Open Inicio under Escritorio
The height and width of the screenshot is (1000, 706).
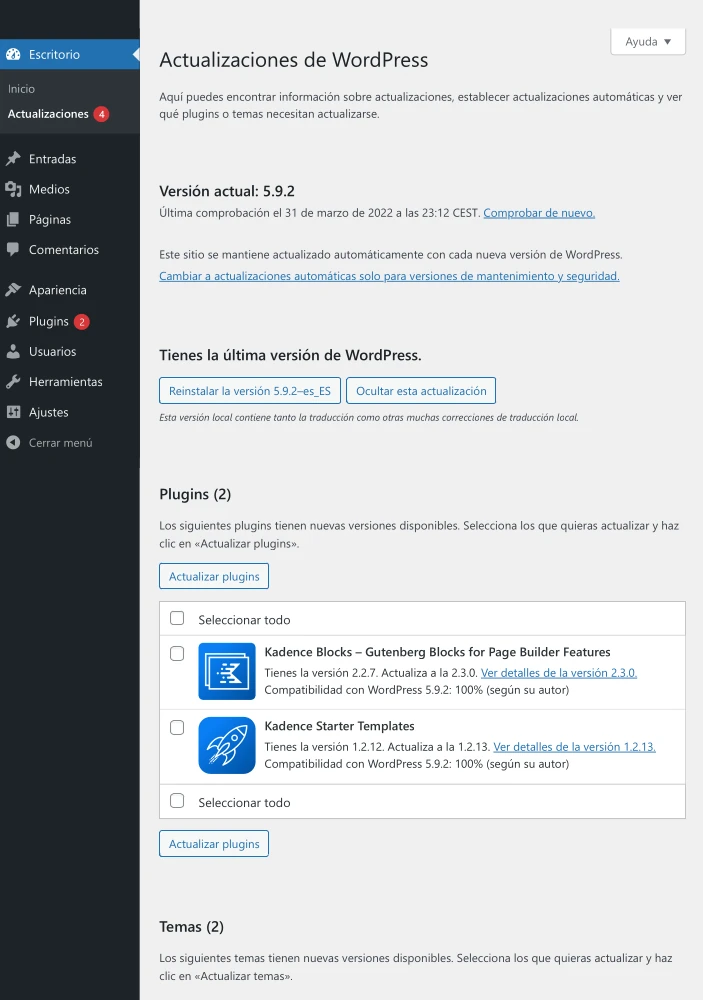pyautogui.click(x=21, y=89)
